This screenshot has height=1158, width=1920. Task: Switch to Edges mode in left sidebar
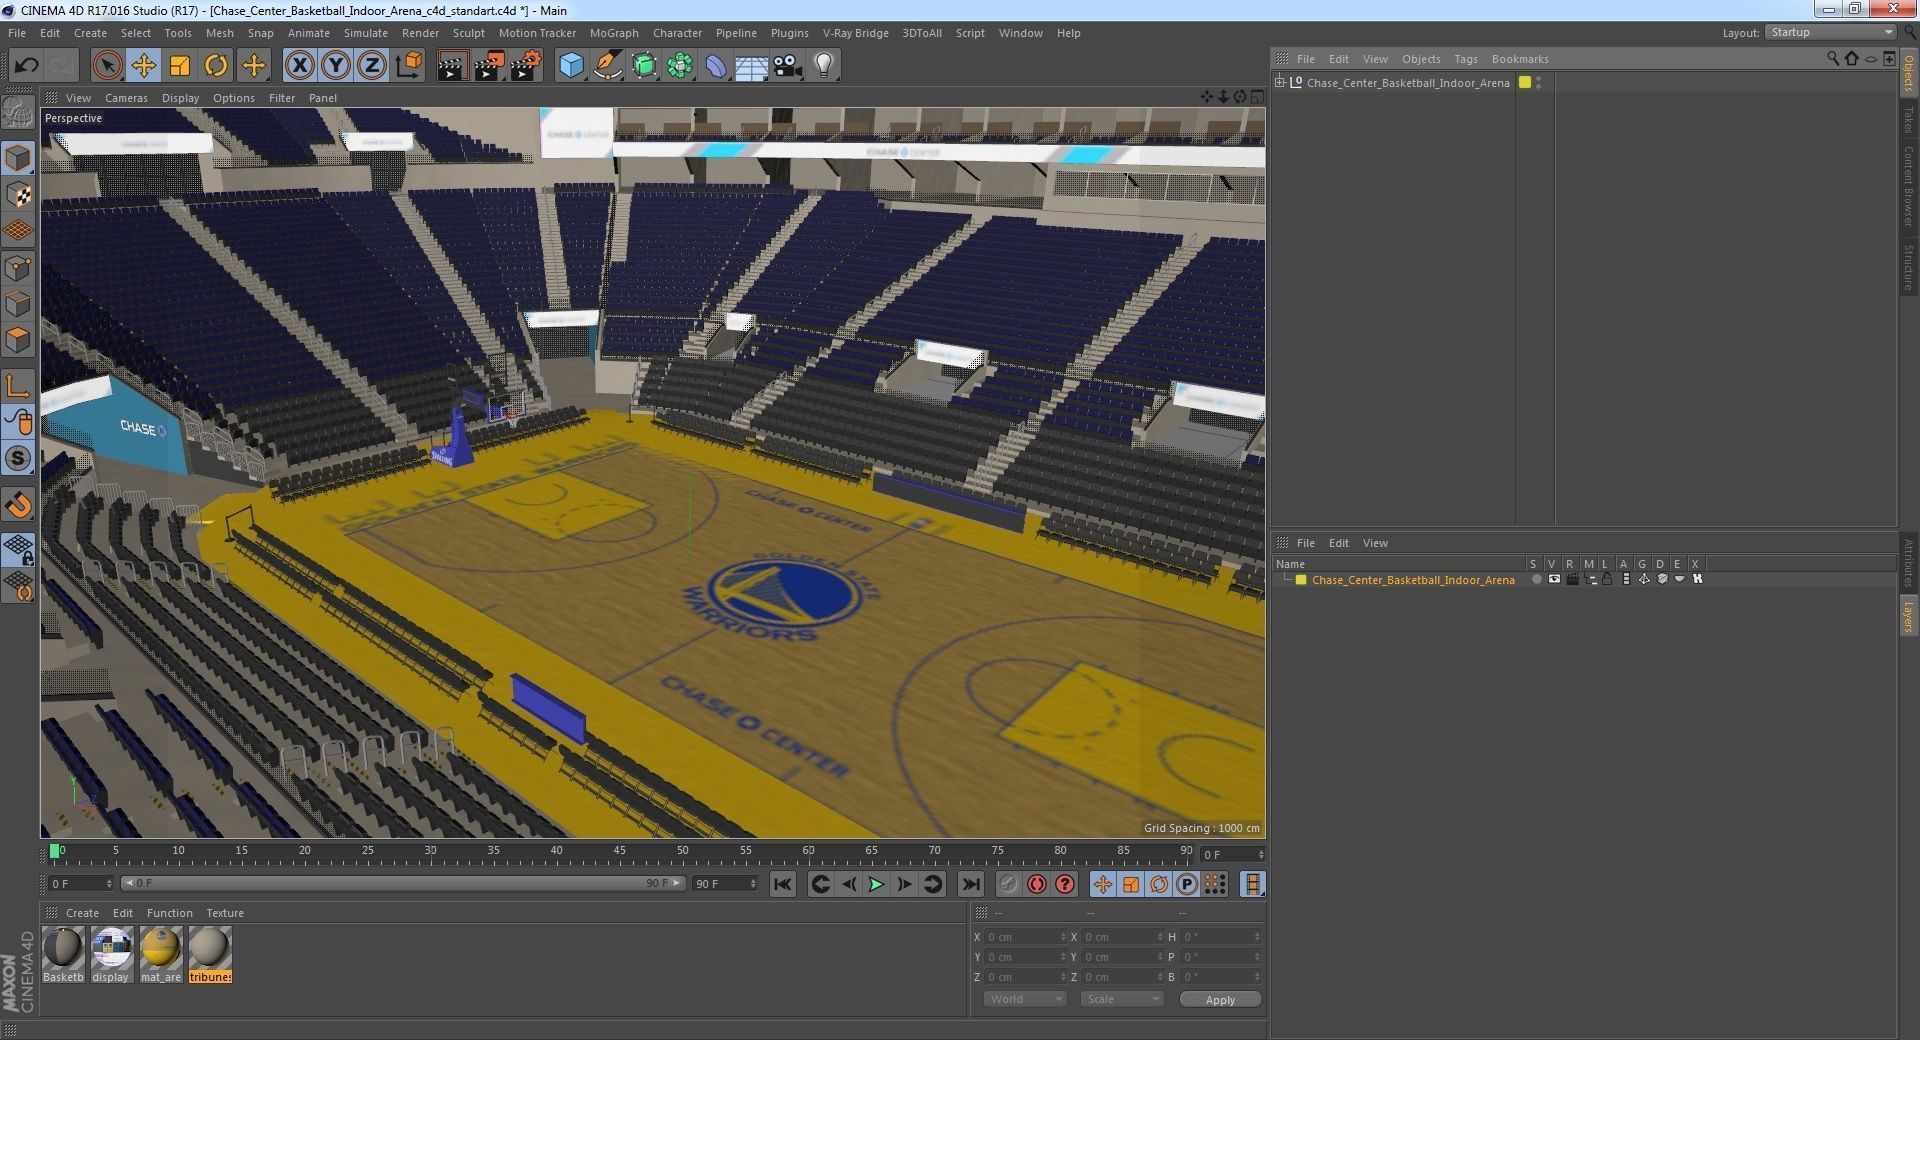pos(18,304)
